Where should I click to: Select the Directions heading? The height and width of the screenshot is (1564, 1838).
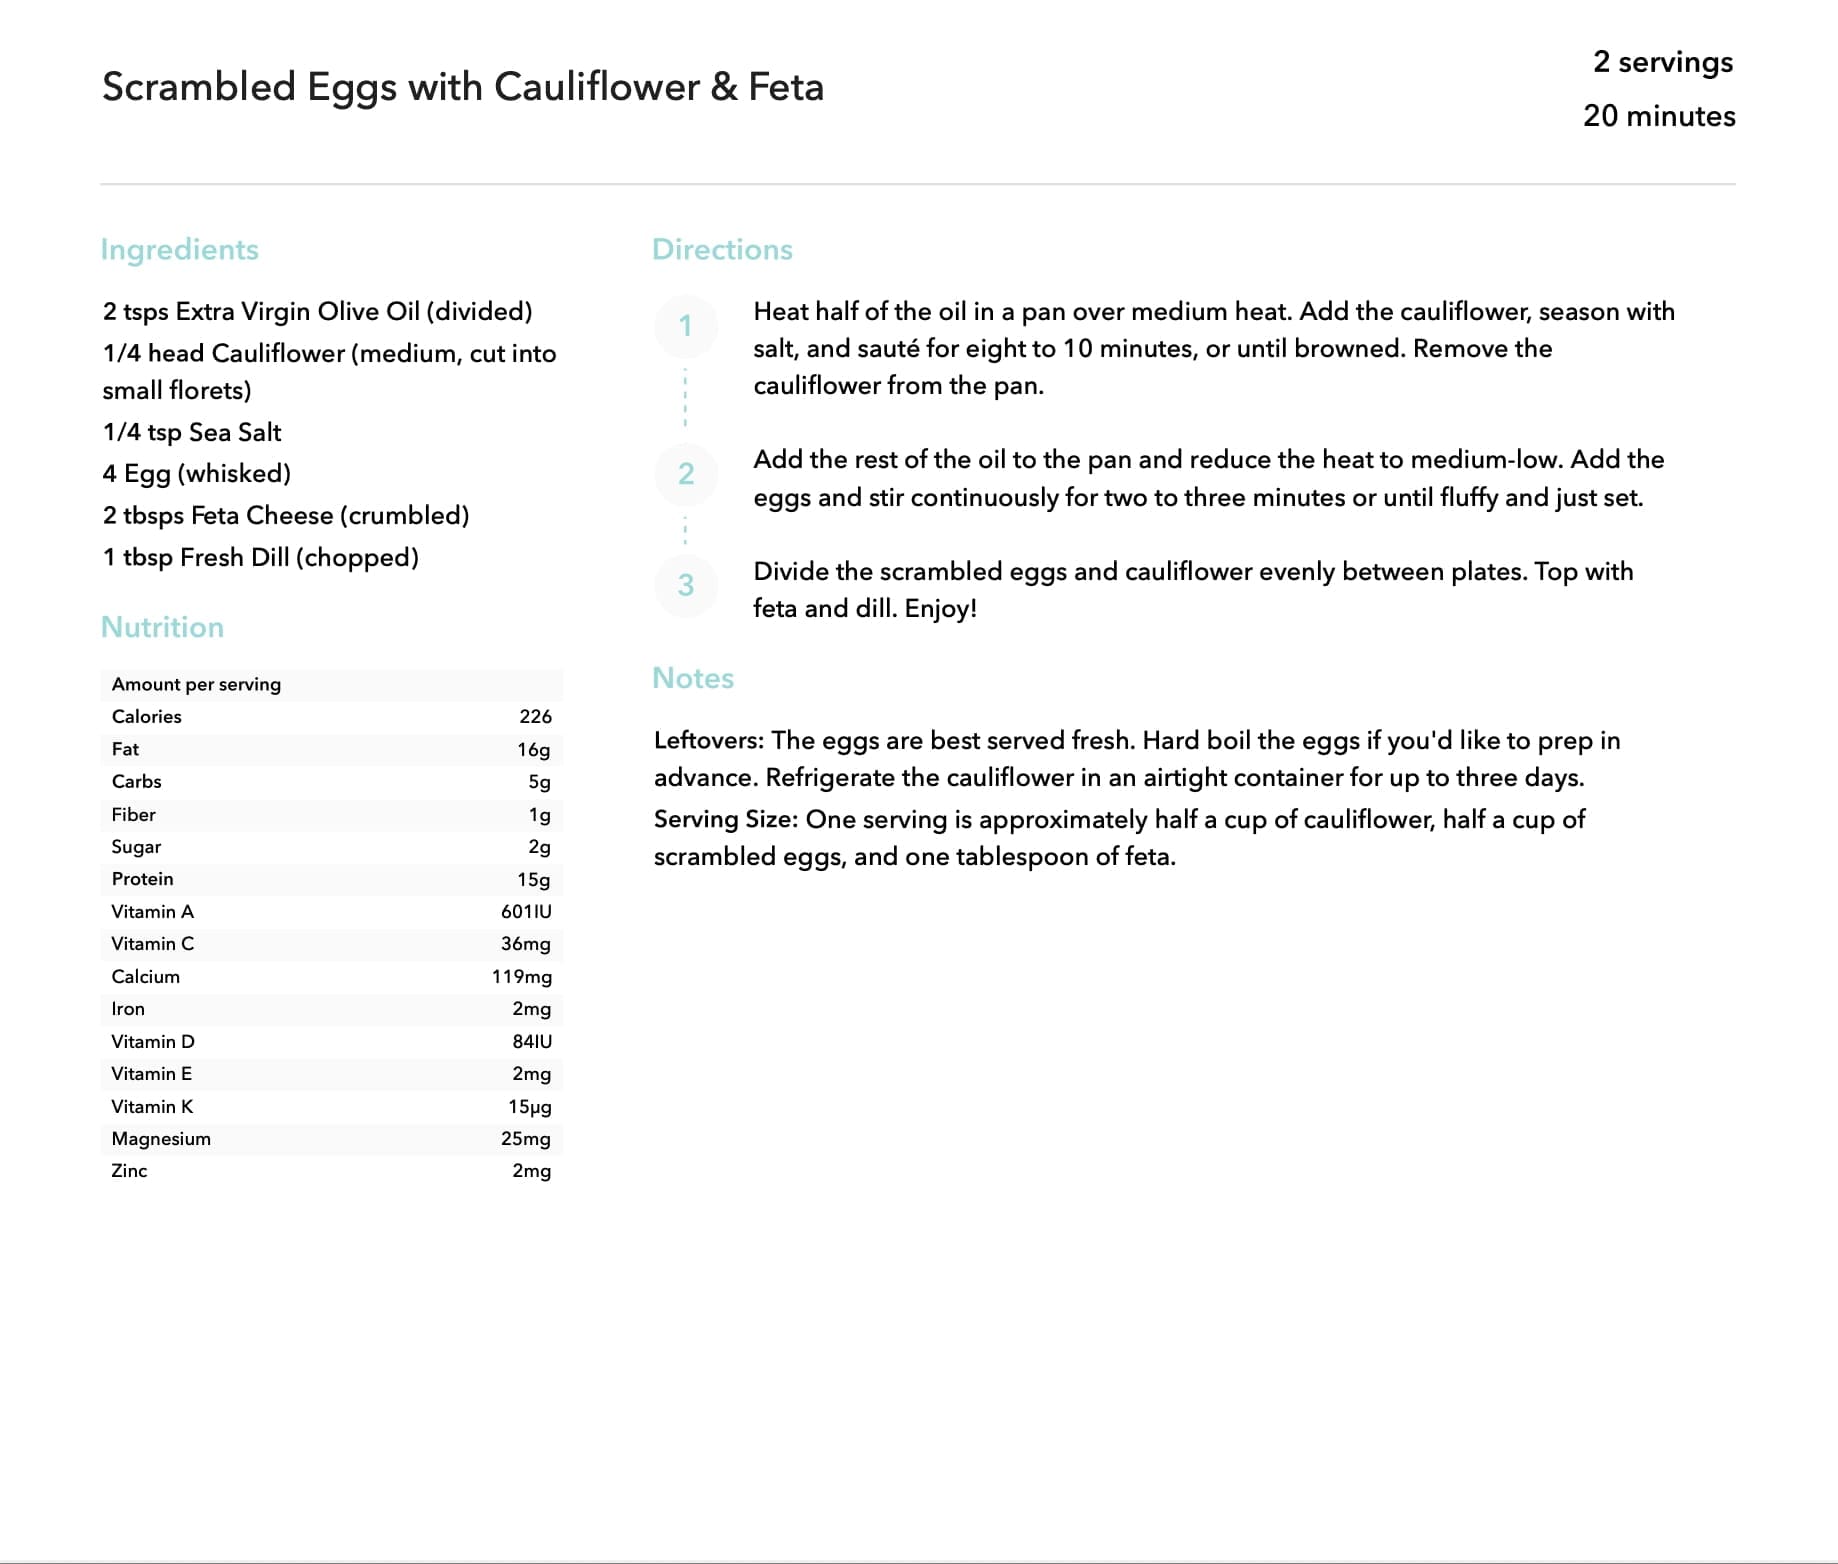pos(722,249)
